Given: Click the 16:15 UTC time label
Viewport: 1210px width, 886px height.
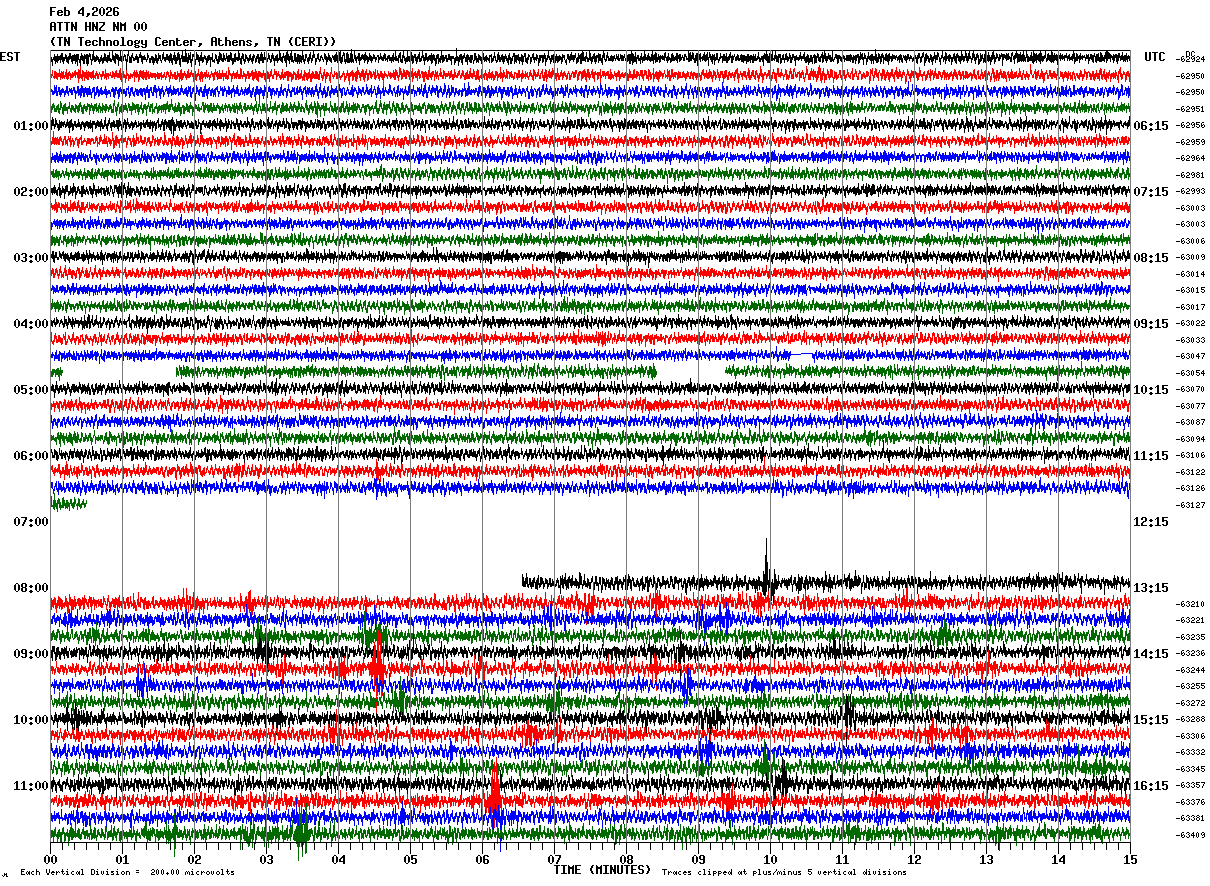Looking at the screenshot, I should (x=1151, y=786).
